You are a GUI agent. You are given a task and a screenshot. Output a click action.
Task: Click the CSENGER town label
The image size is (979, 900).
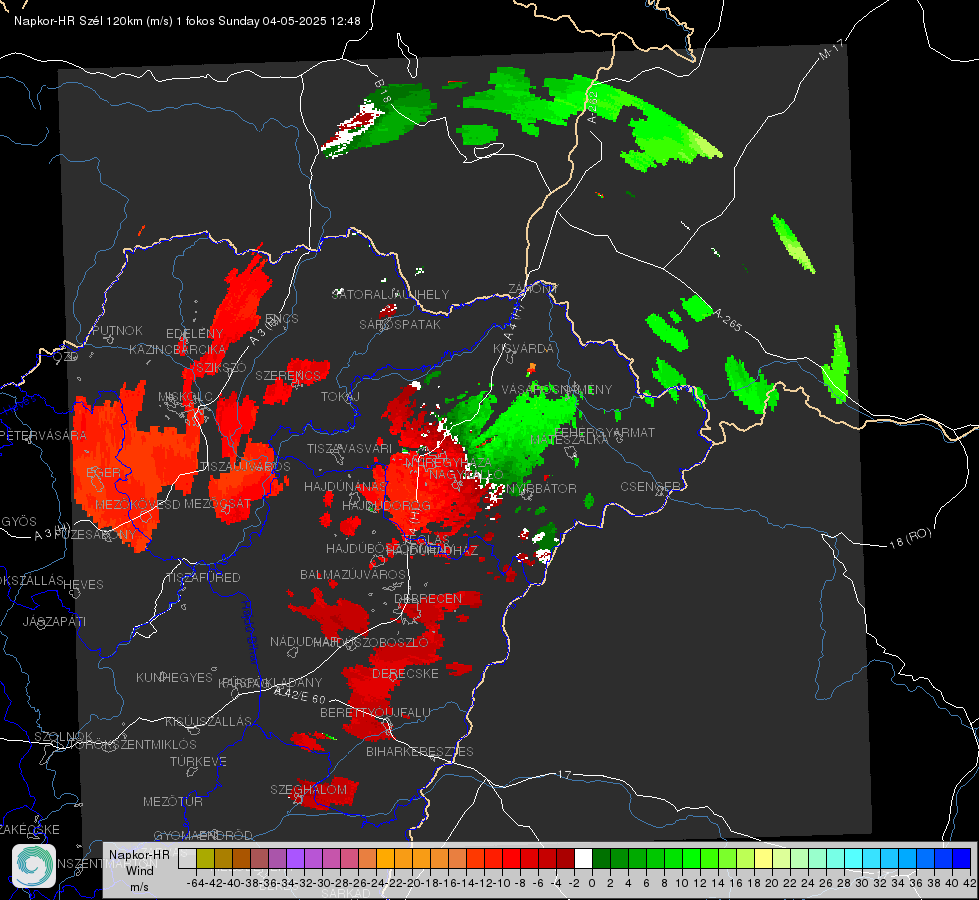pyautogui.click(x=651, y=487)
